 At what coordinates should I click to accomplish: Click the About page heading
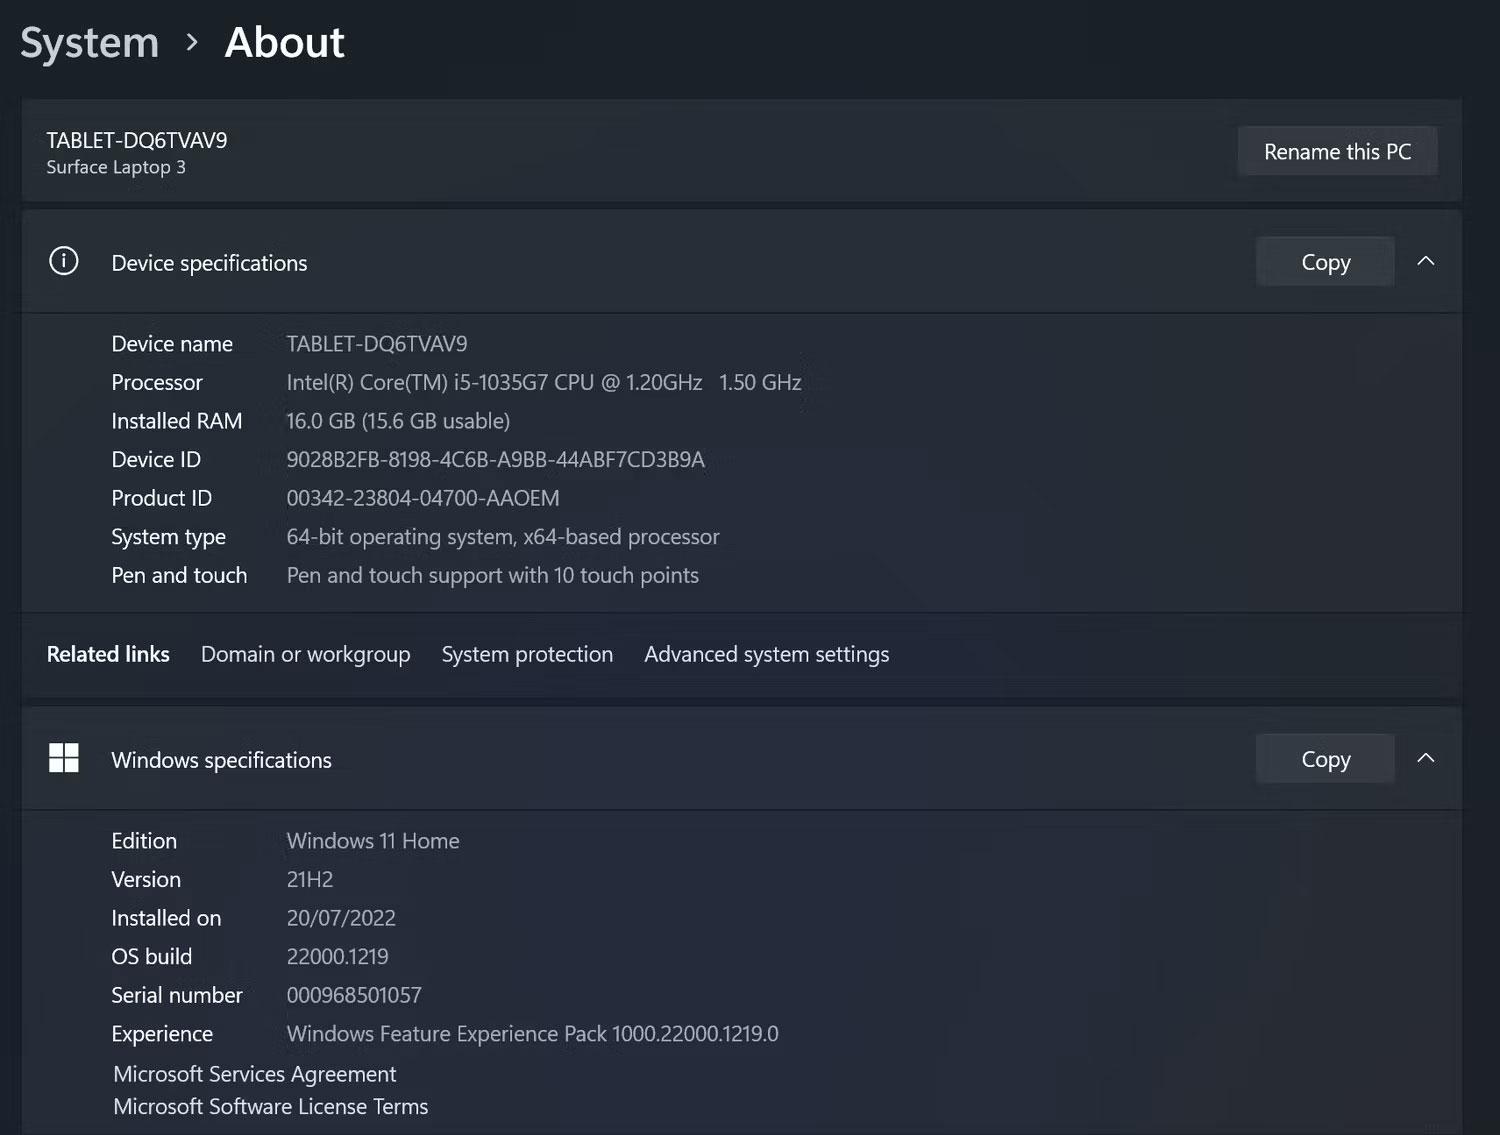(x=284, y=43)
